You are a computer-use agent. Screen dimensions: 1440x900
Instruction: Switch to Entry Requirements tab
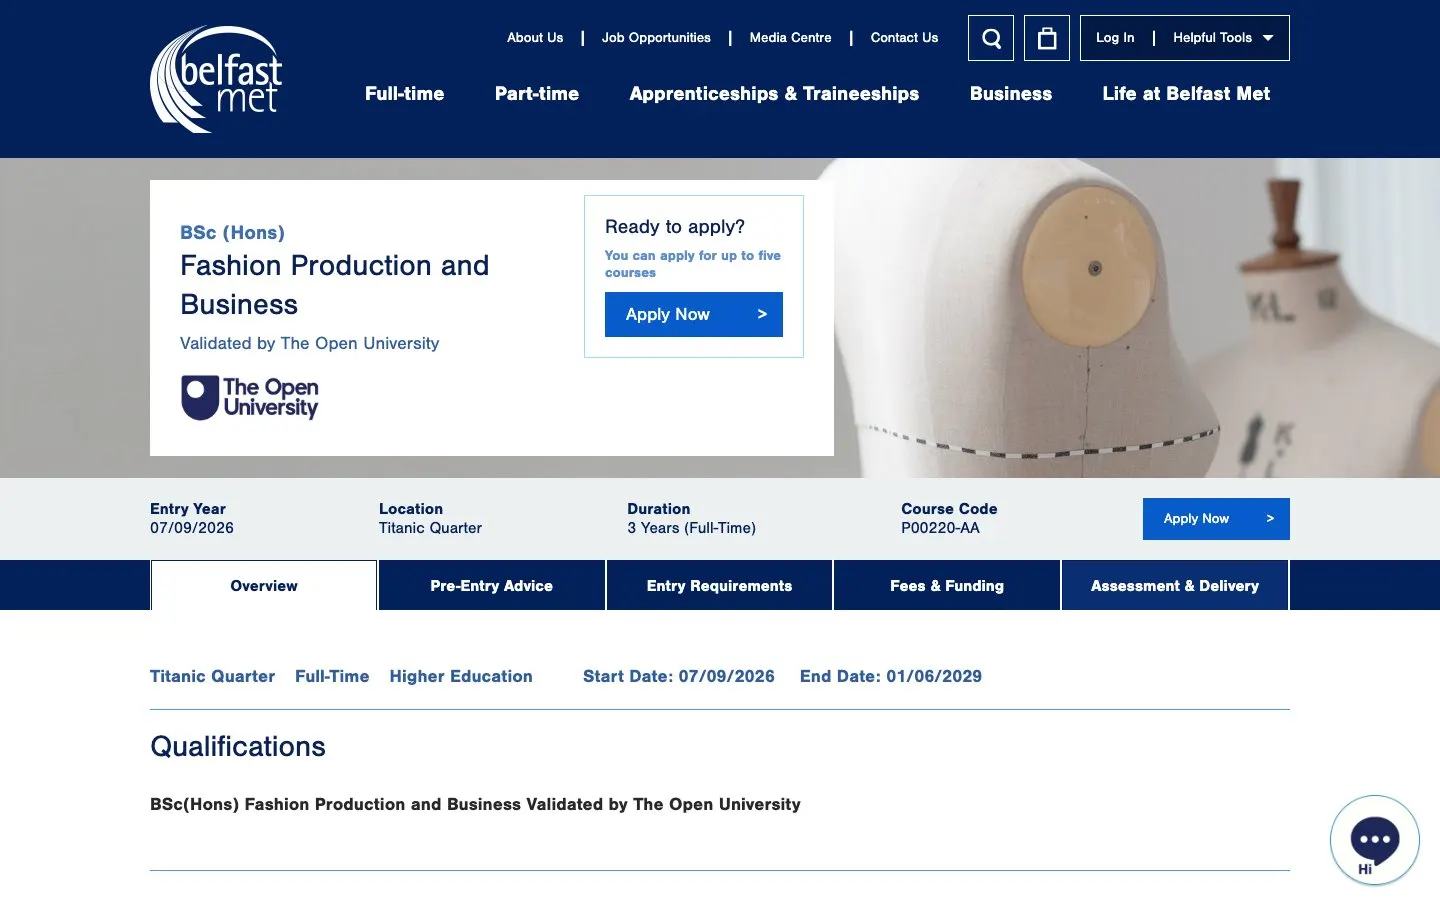719,586
